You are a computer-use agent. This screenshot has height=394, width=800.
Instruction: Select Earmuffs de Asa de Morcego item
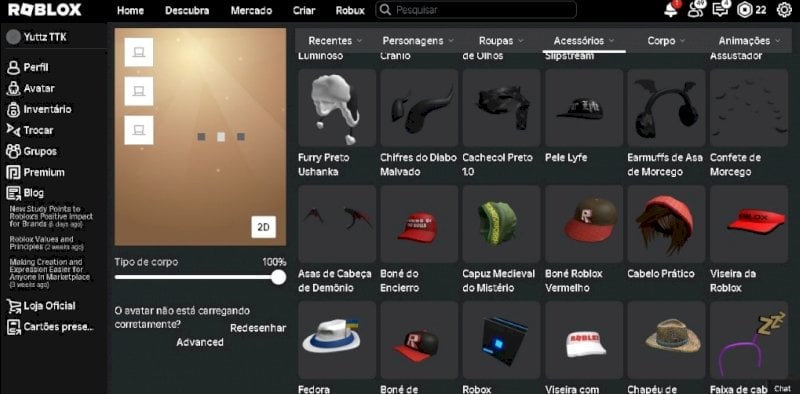click(x=666, y=108)
